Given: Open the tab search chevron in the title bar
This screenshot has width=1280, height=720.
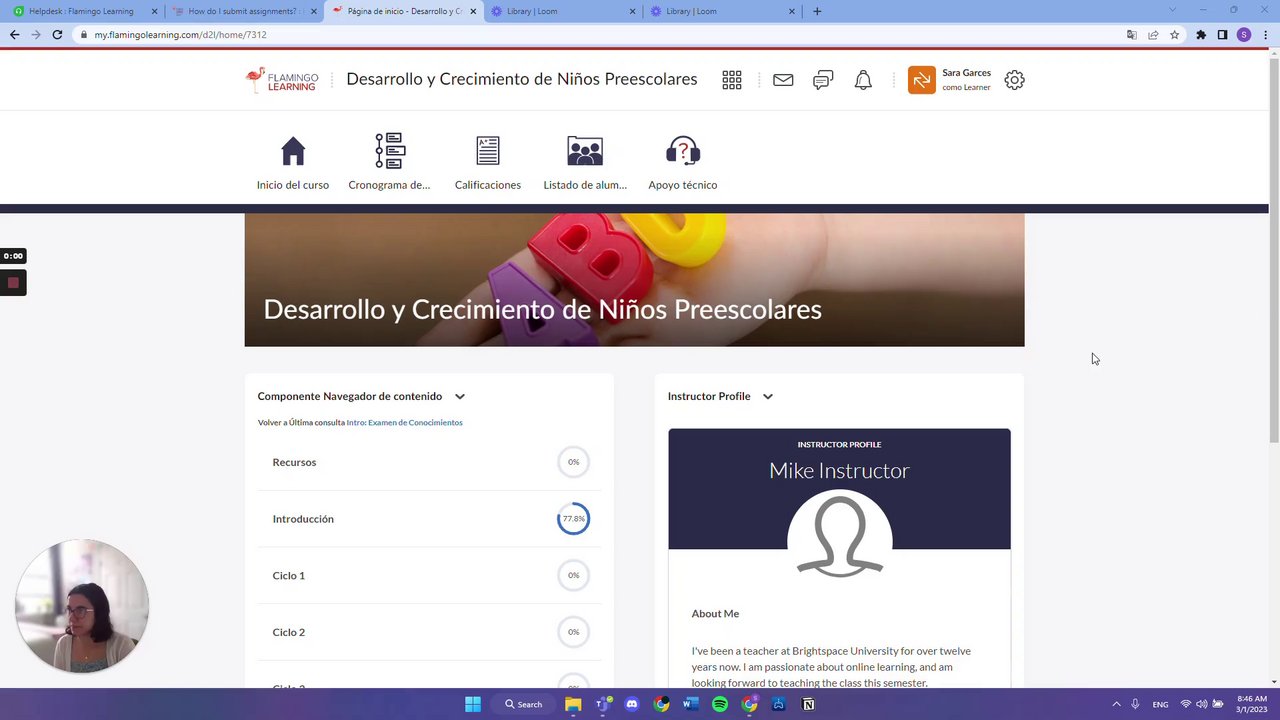Looking at the screenshot, I should coord(1173,10).
